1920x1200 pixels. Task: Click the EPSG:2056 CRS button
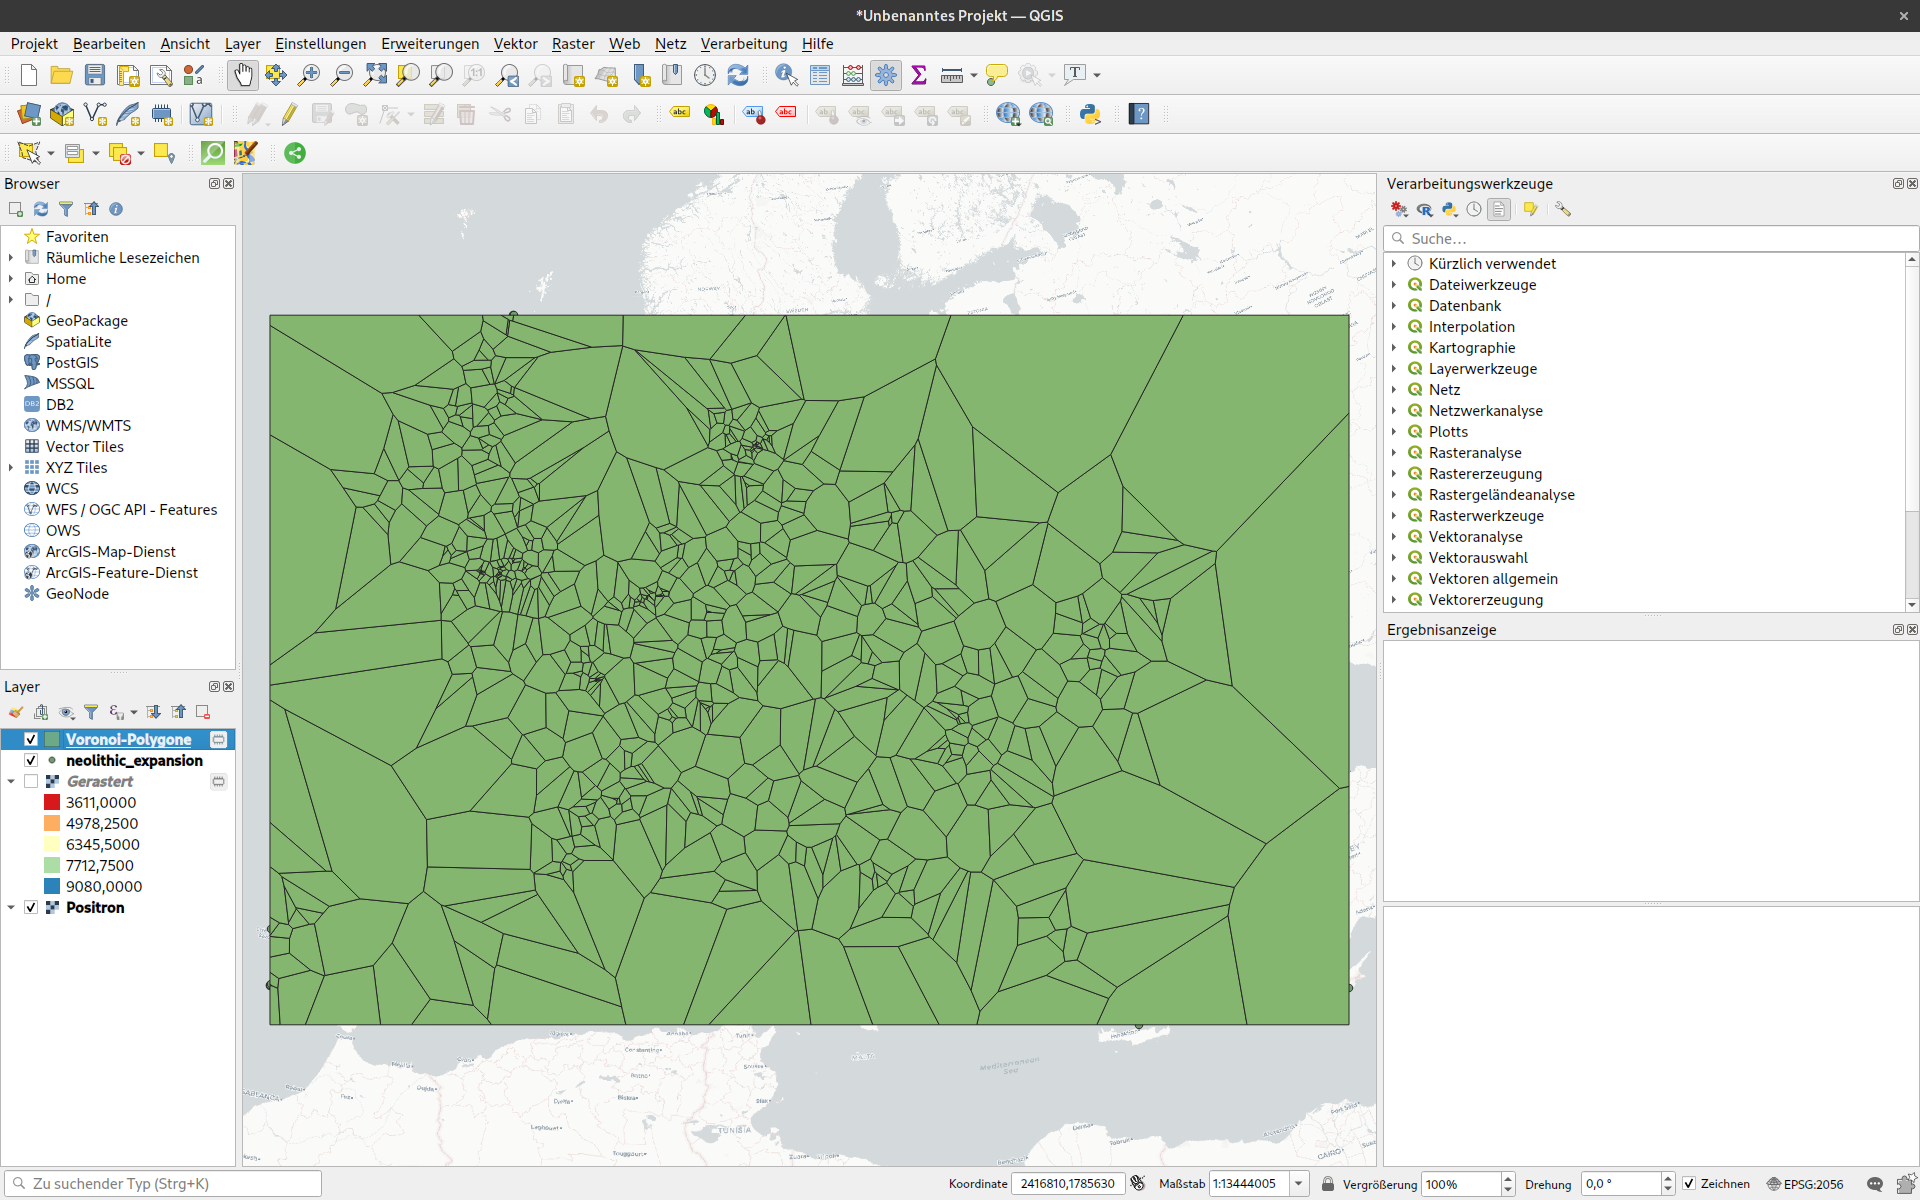(1804, 1184)
